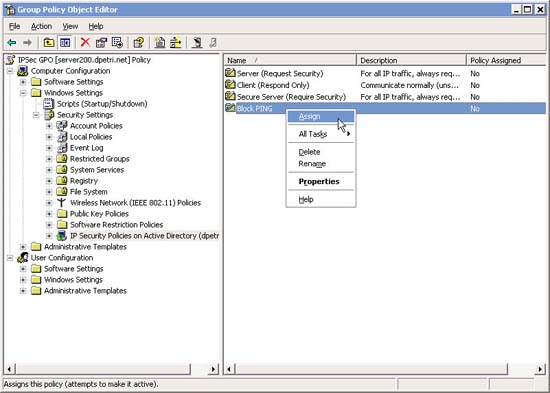Click the Up one level folder icon
550x393 pixels.
coord(49,43)
